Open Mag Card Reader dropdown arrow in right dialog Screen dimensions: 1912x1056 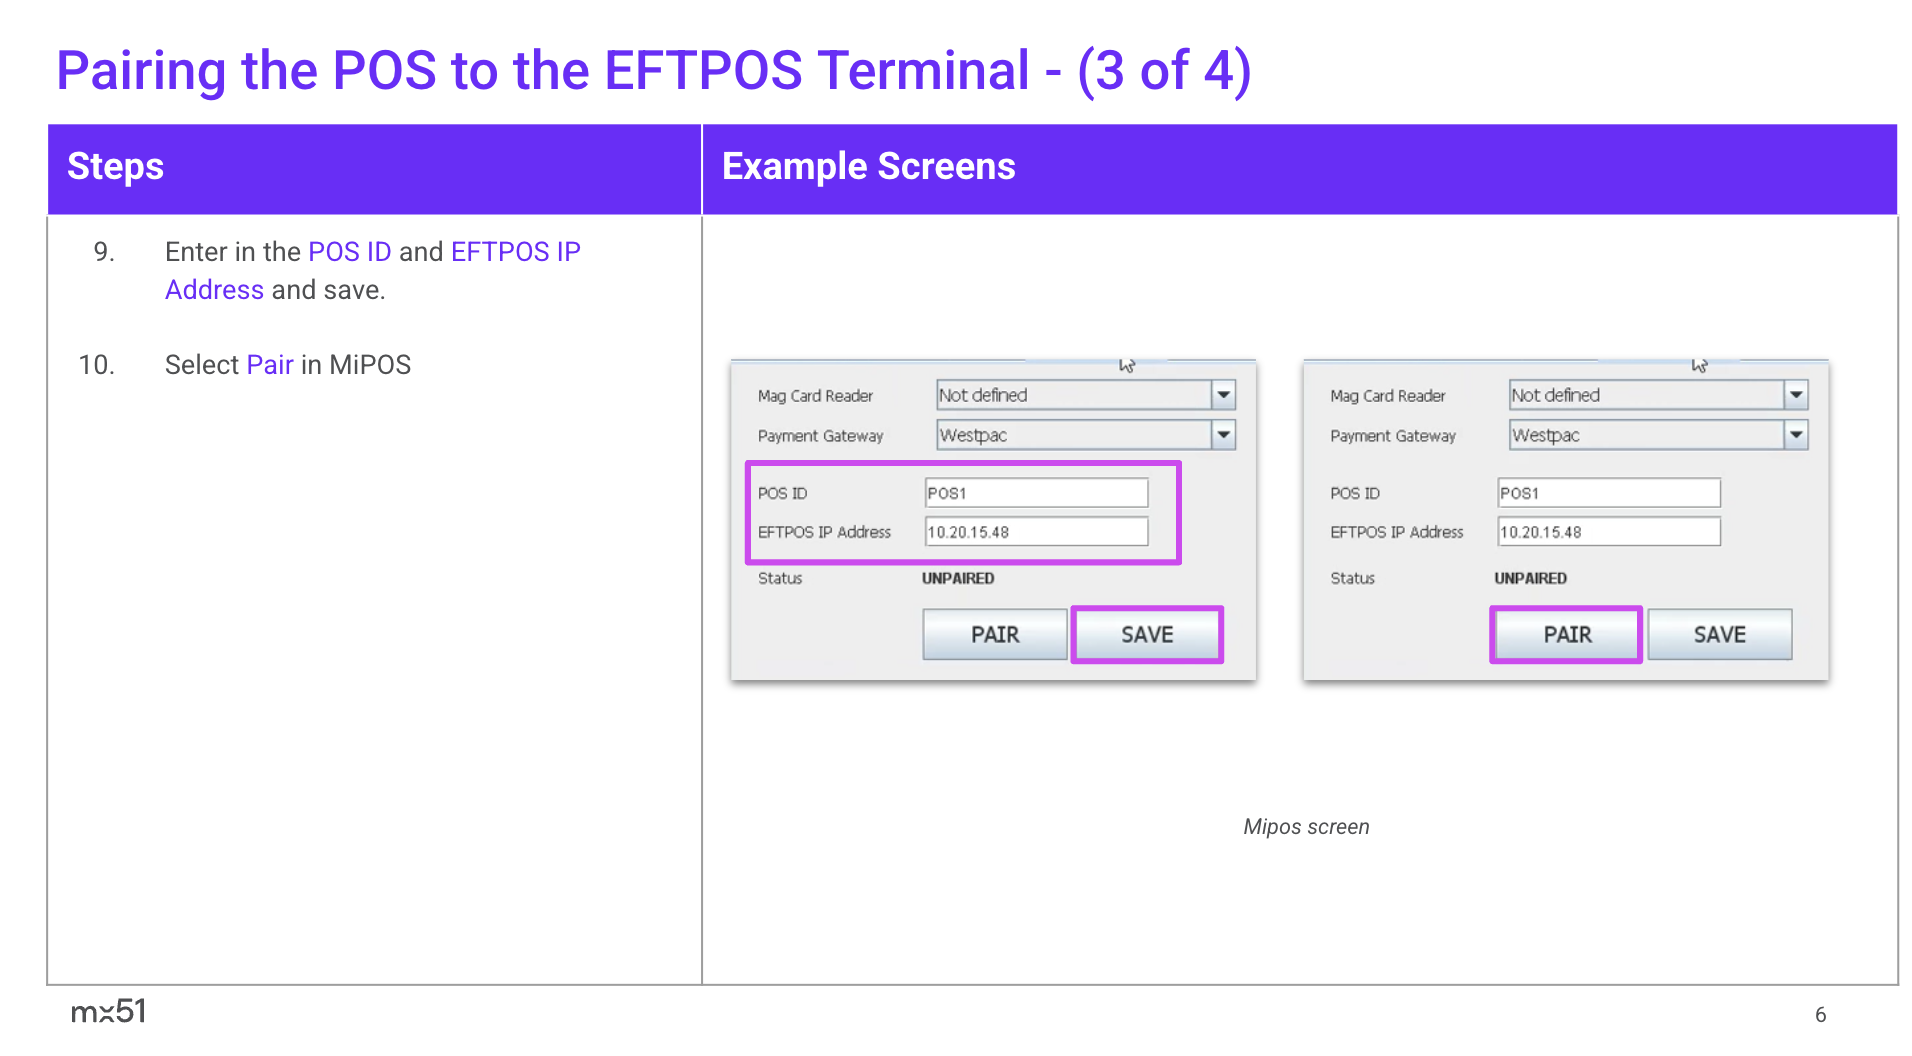(1796, 395)
